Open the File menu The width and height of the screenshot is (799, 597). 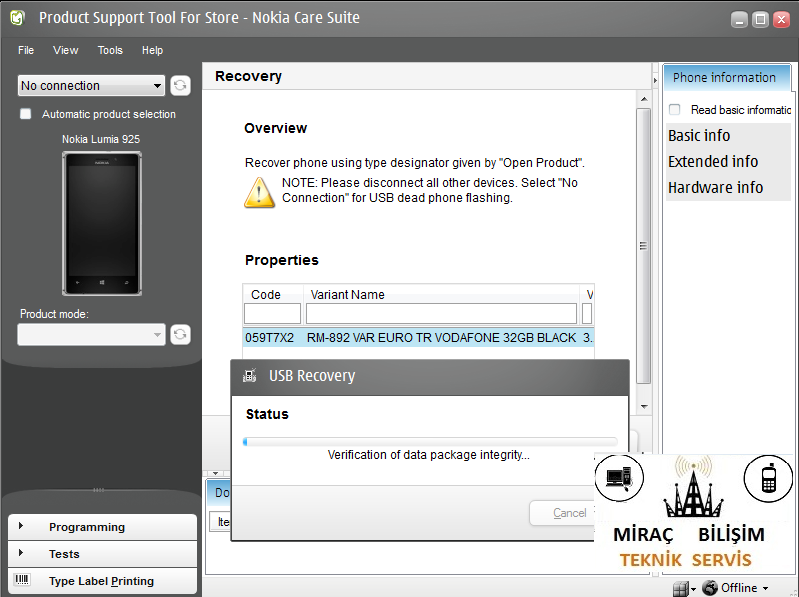[26, 50]
